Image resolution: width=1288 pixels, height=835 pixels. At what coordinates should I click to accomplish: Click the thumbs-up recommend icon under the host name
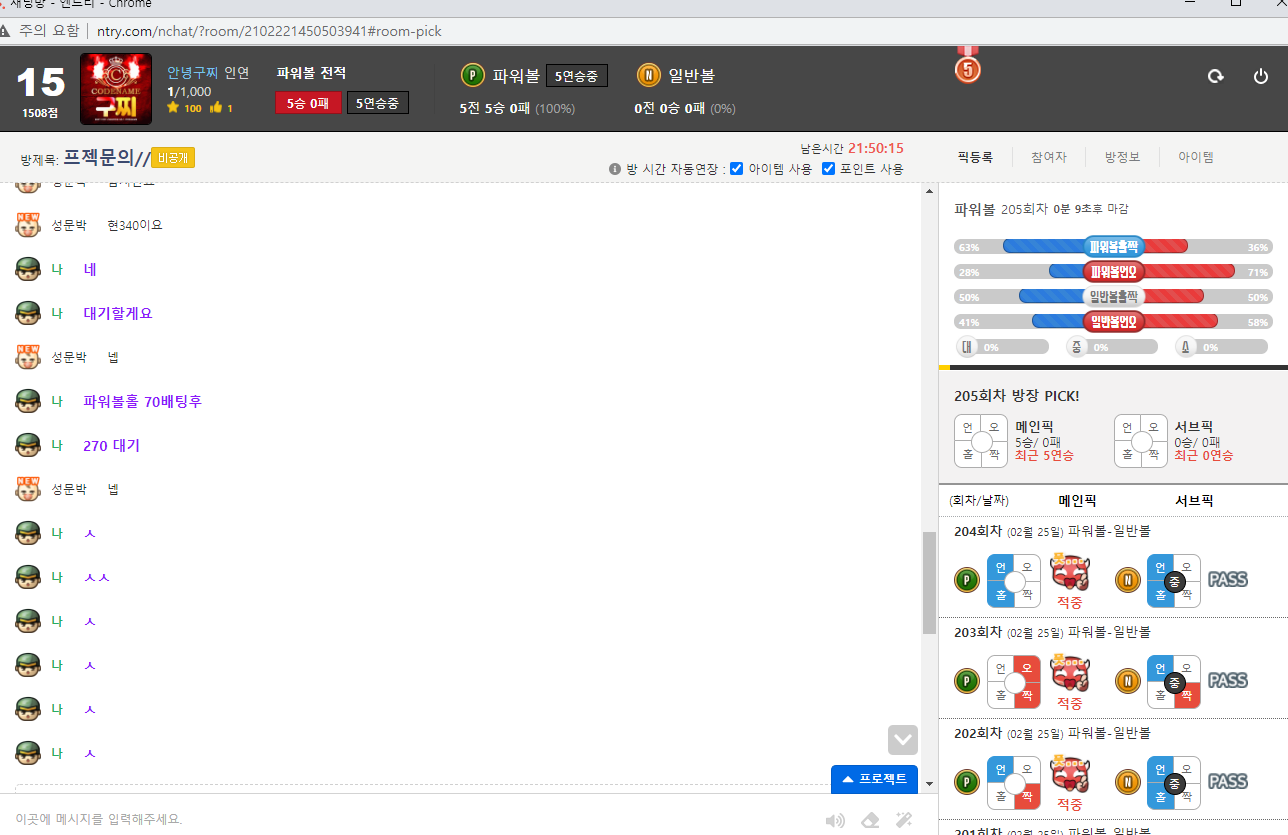215,108
